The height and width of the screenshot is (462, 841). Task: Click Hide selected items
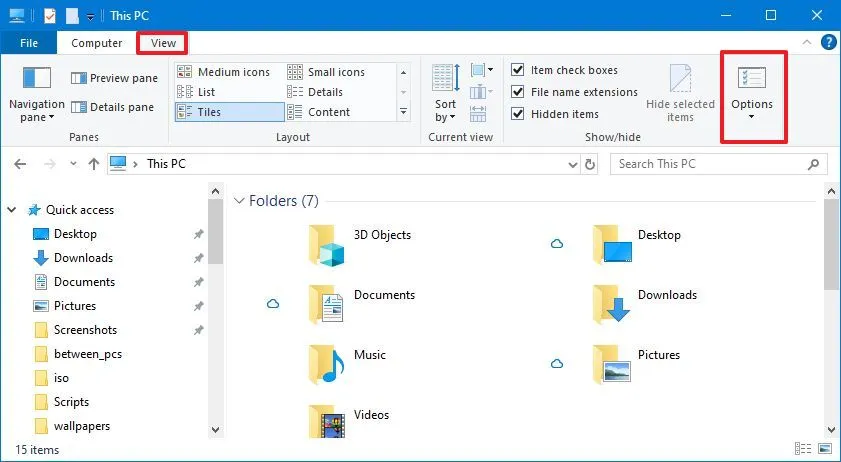(x=680, y=94)
